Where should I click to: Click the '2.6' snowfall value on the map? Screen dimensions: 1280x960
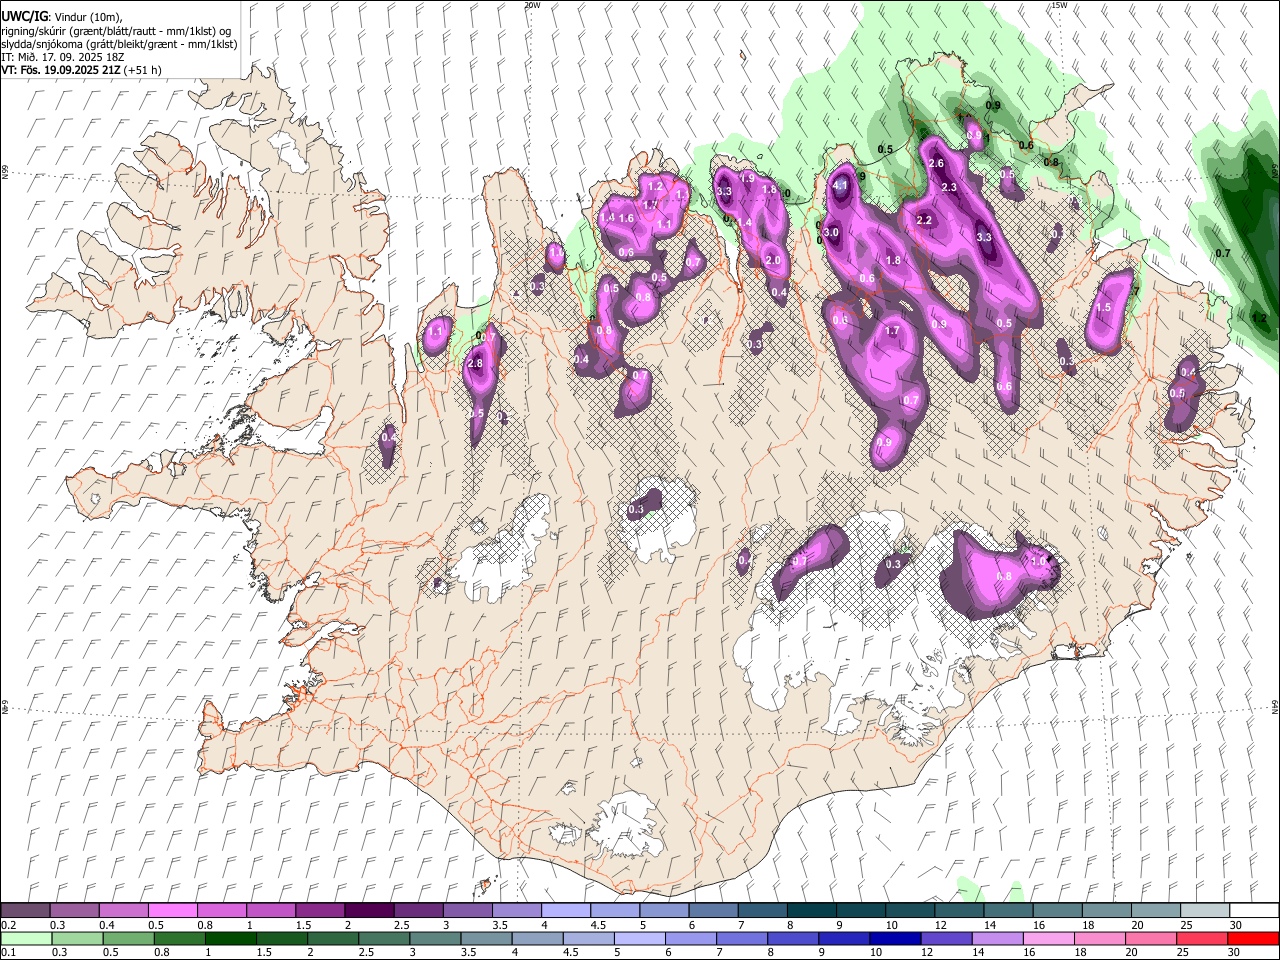(936, 163)
